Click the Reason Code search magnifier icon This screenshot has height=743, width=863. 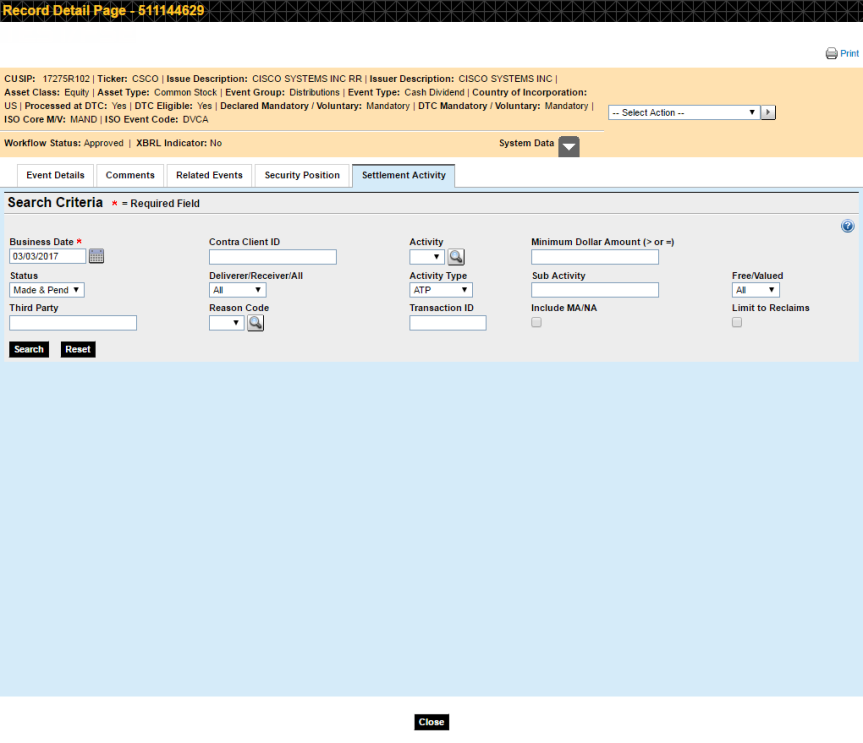pyautogui.click(x=255, y=323)
